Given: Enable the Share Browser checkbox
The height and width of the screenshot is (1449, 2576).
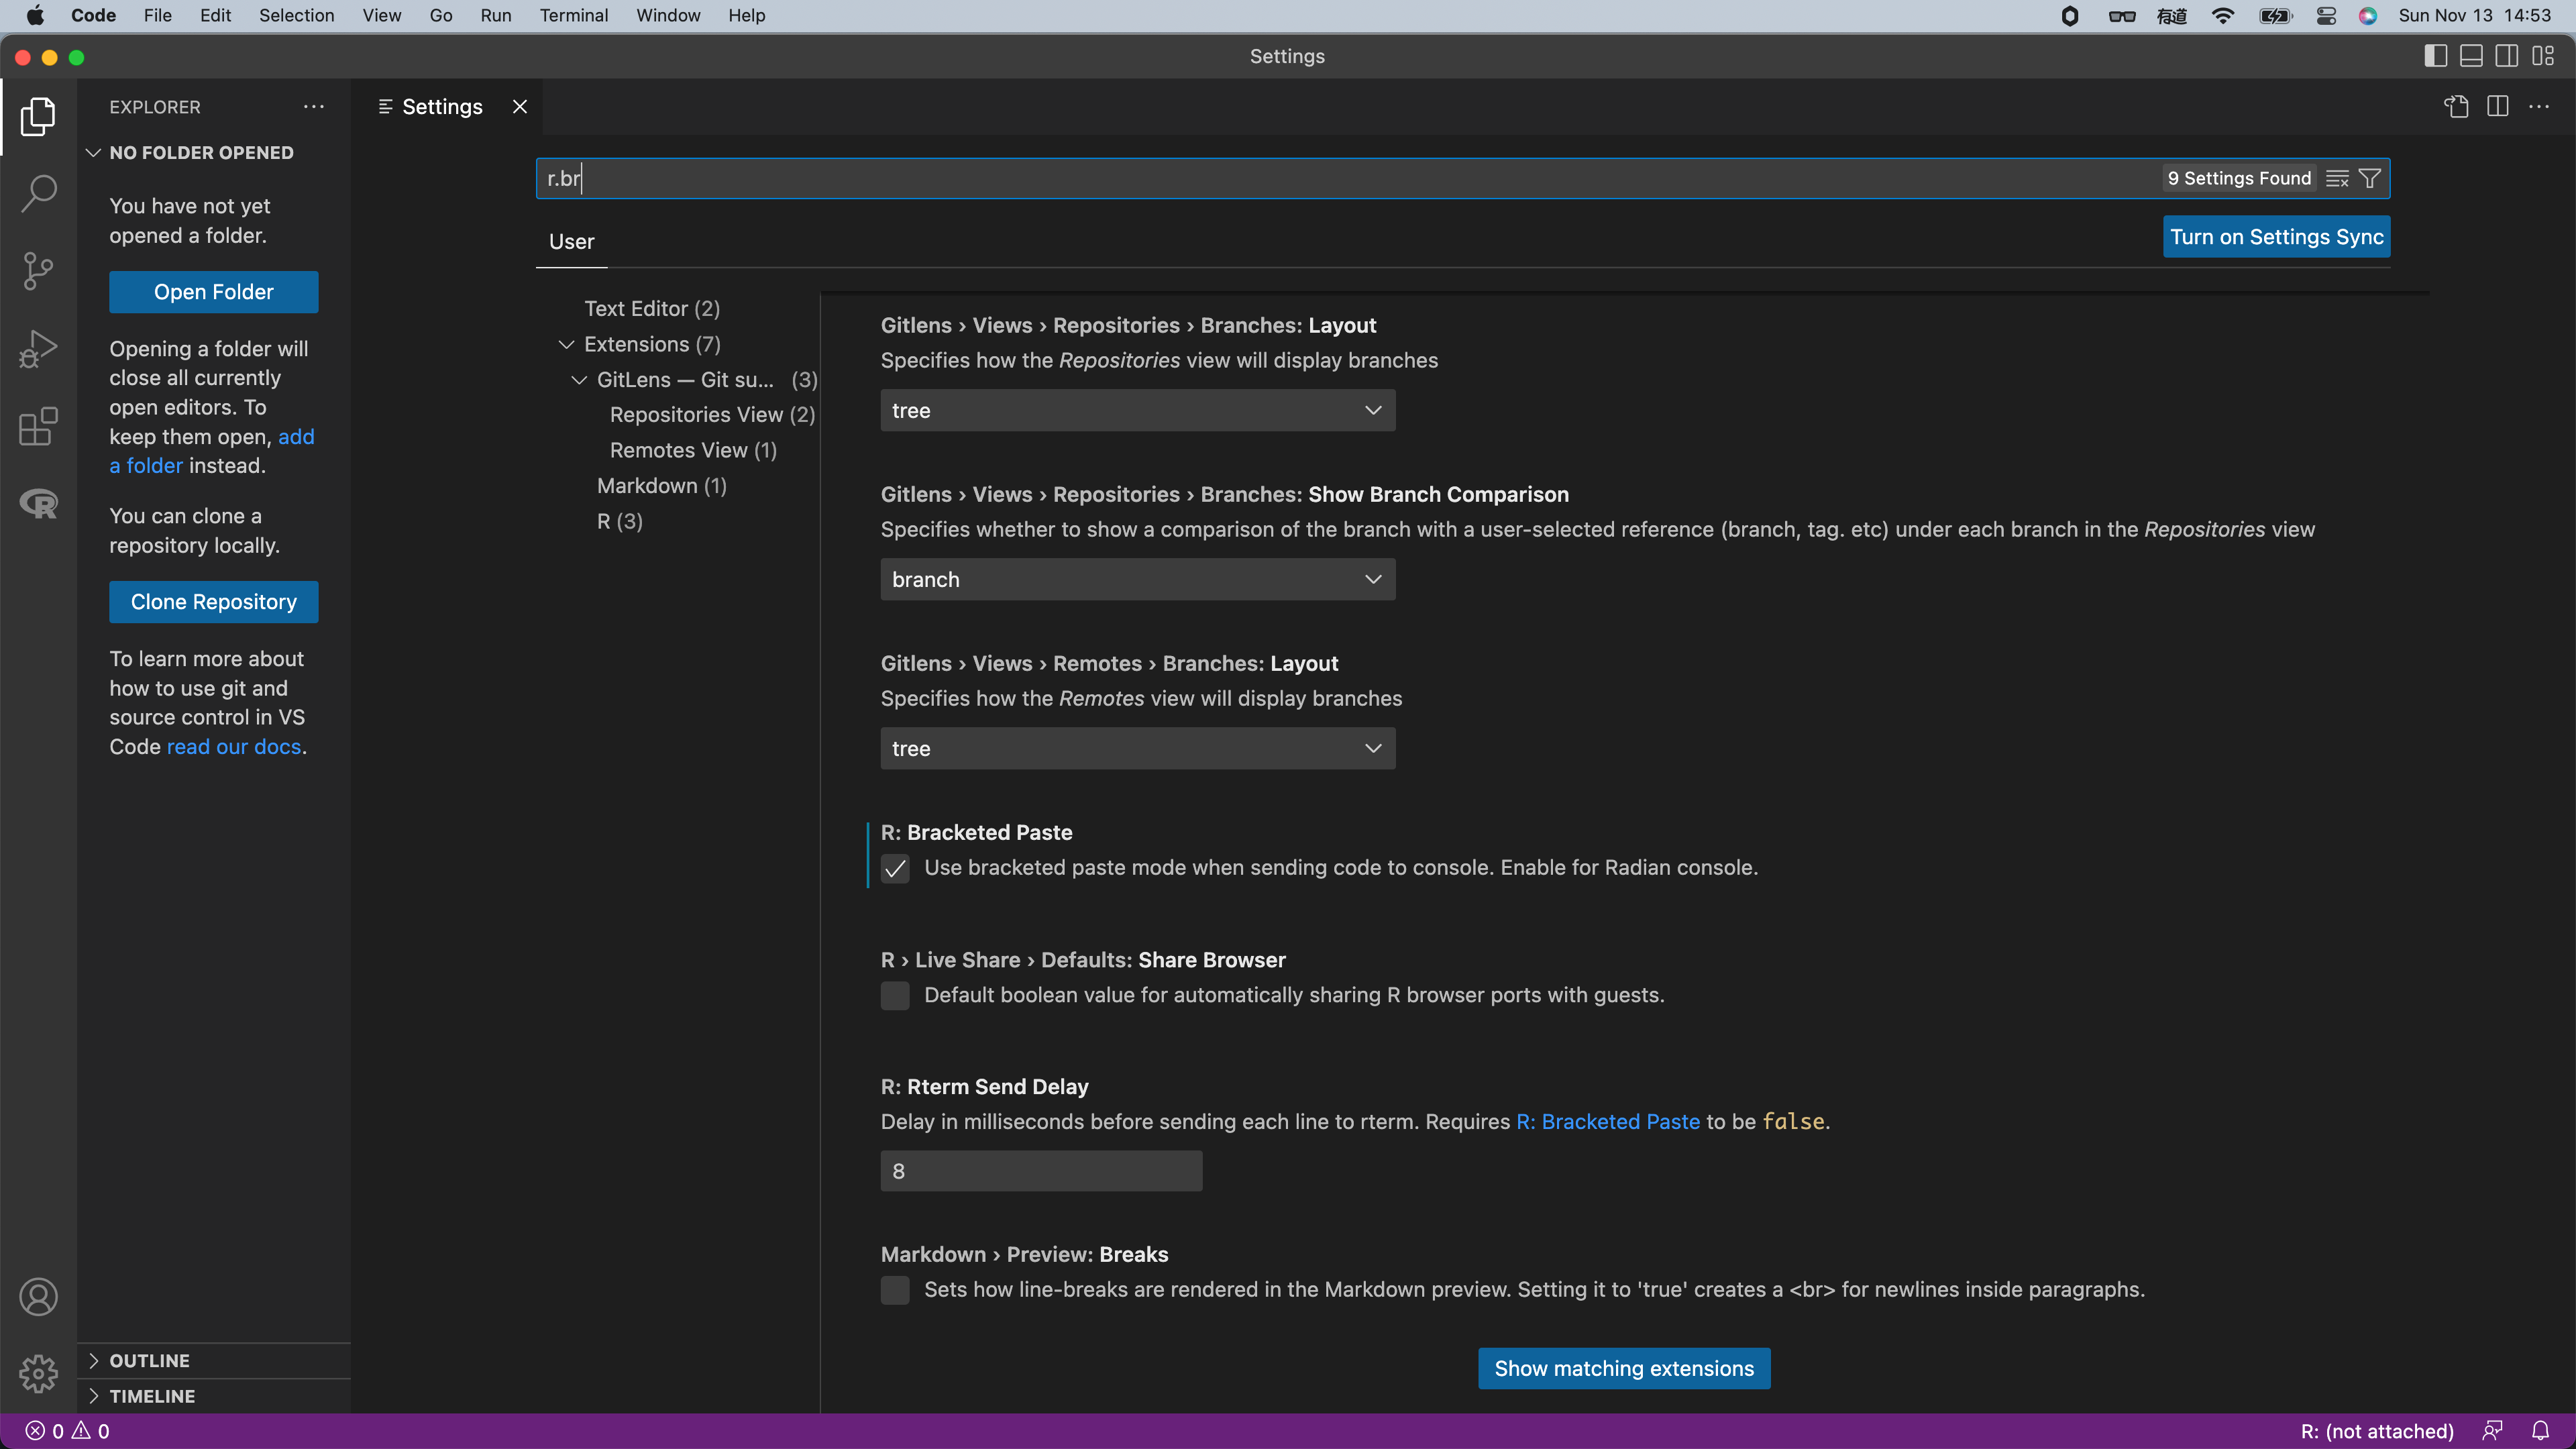Looking at the screenshot, I should pos(895,995).
